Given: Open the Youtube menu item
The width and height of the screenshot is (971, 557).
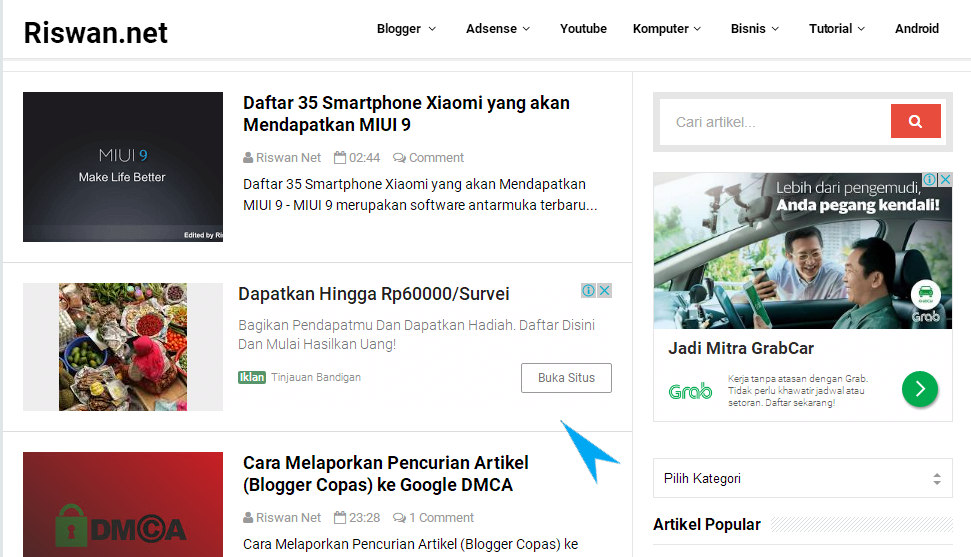Looking at the screenshot, I should click(x=583, y=29).
